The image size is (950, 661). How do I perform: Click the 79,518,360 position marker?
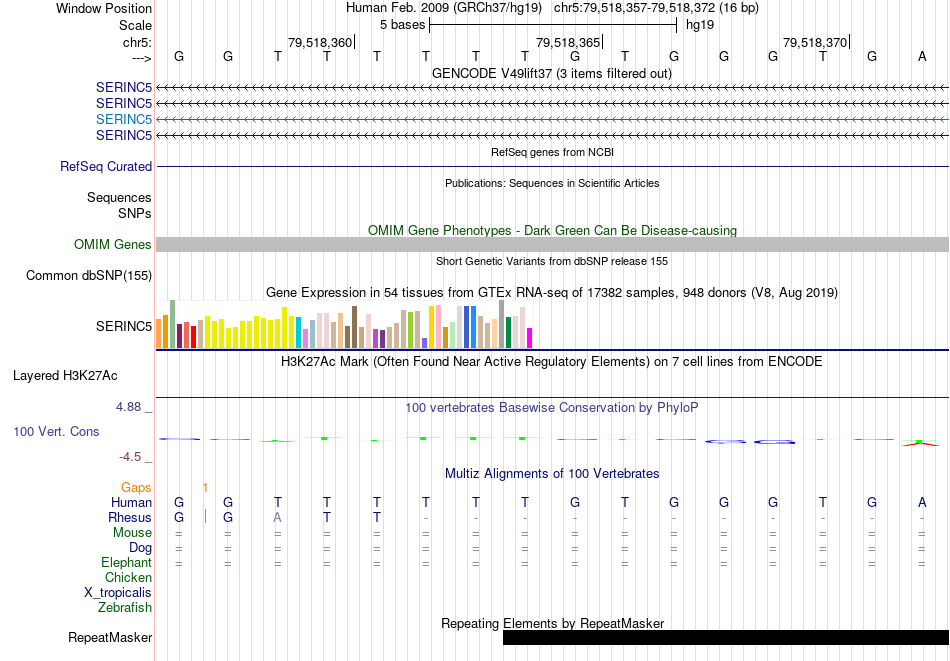pos(320,42)
